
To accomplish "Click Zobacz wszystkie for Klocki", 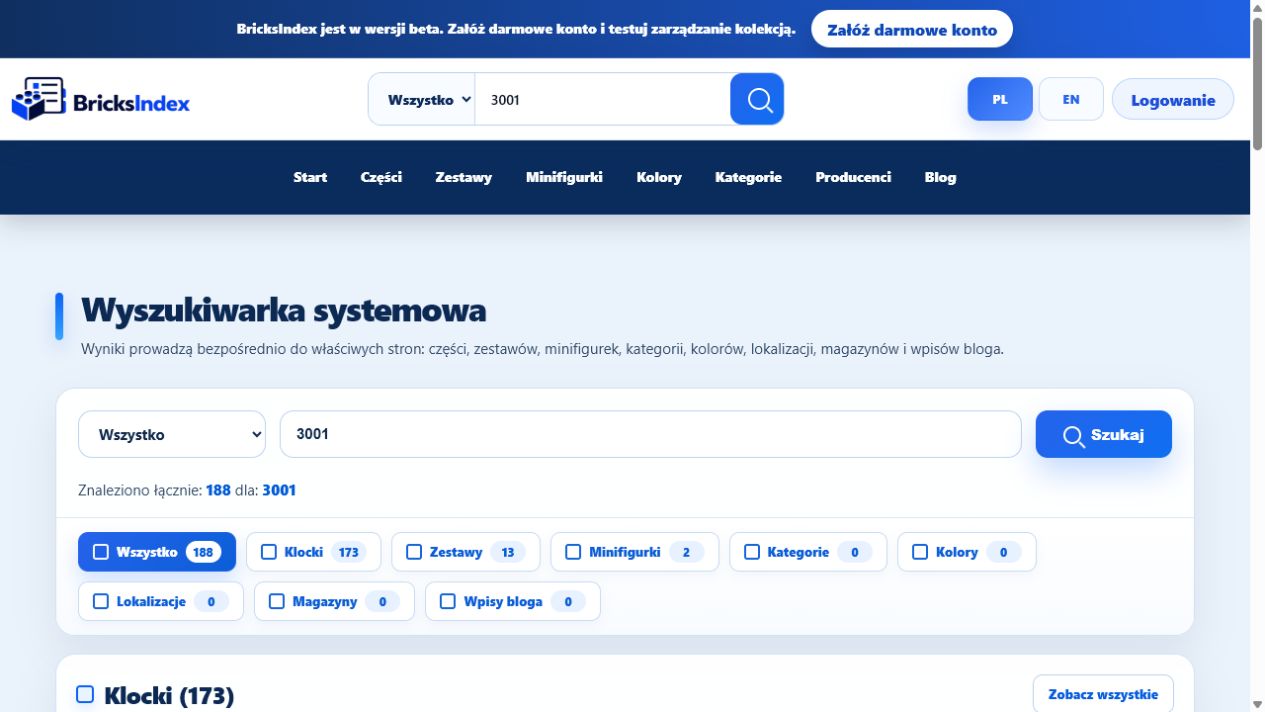I will pos(1103,693).
